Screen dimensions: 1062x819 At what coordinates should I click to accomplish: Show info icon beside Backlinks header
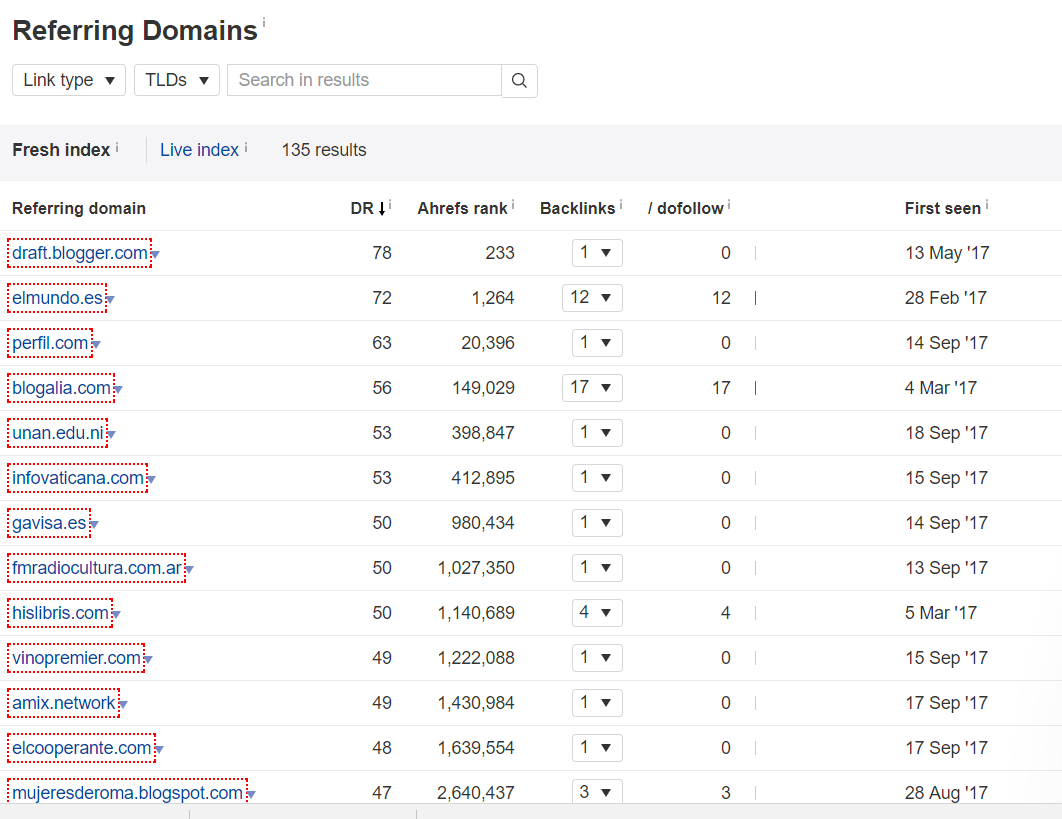620,204
